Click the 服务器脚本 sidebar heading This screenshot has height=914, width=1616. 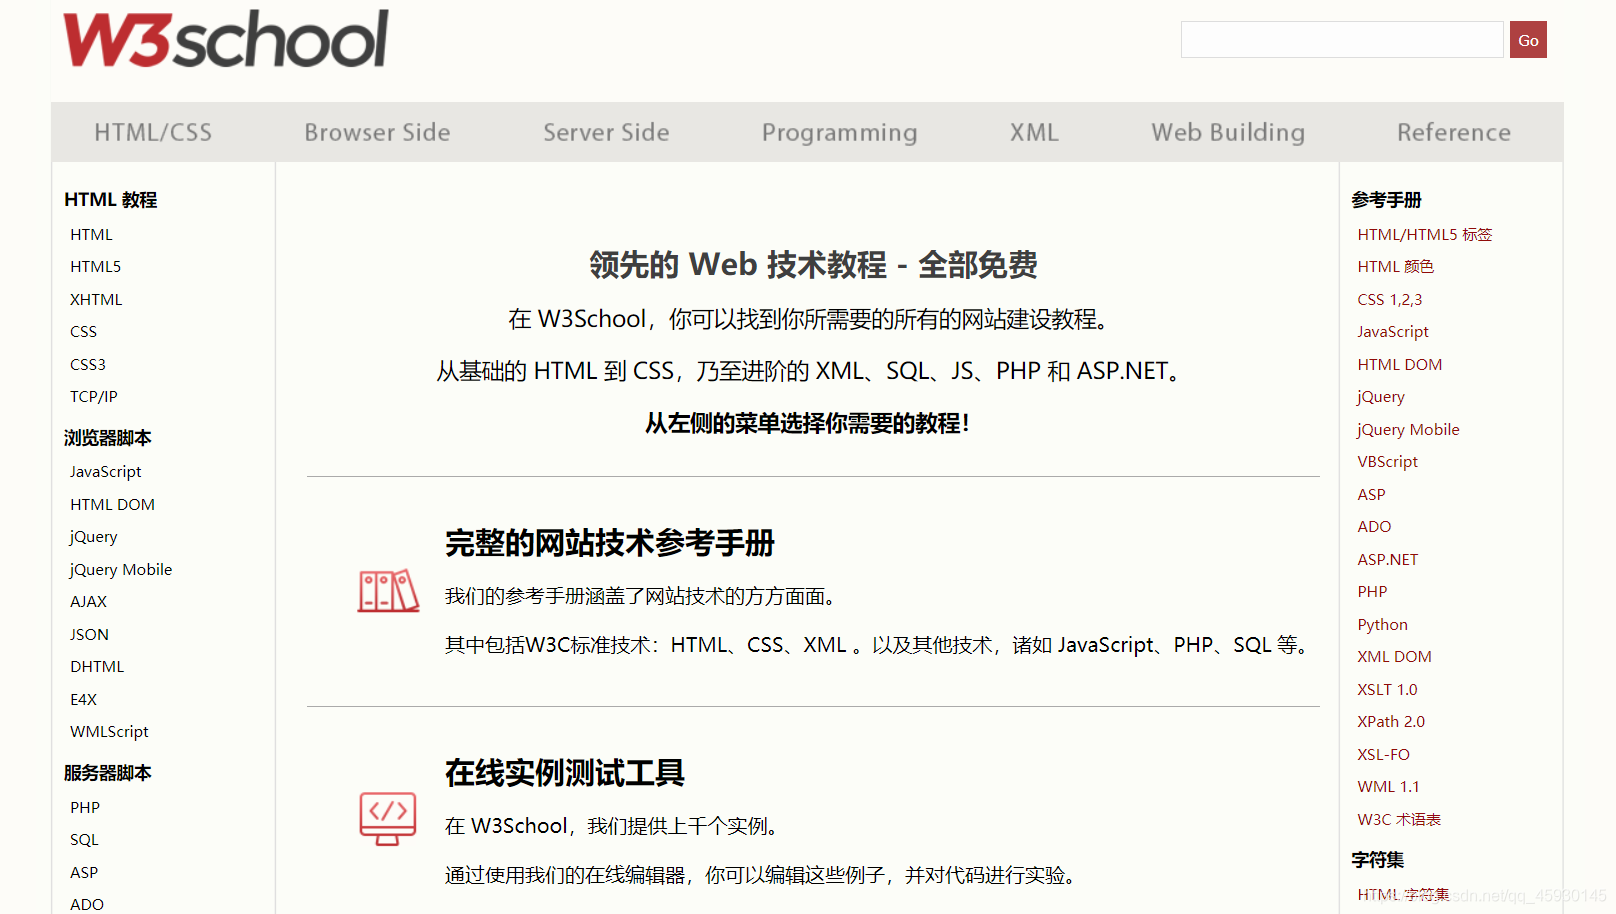[x=107, y=773]
